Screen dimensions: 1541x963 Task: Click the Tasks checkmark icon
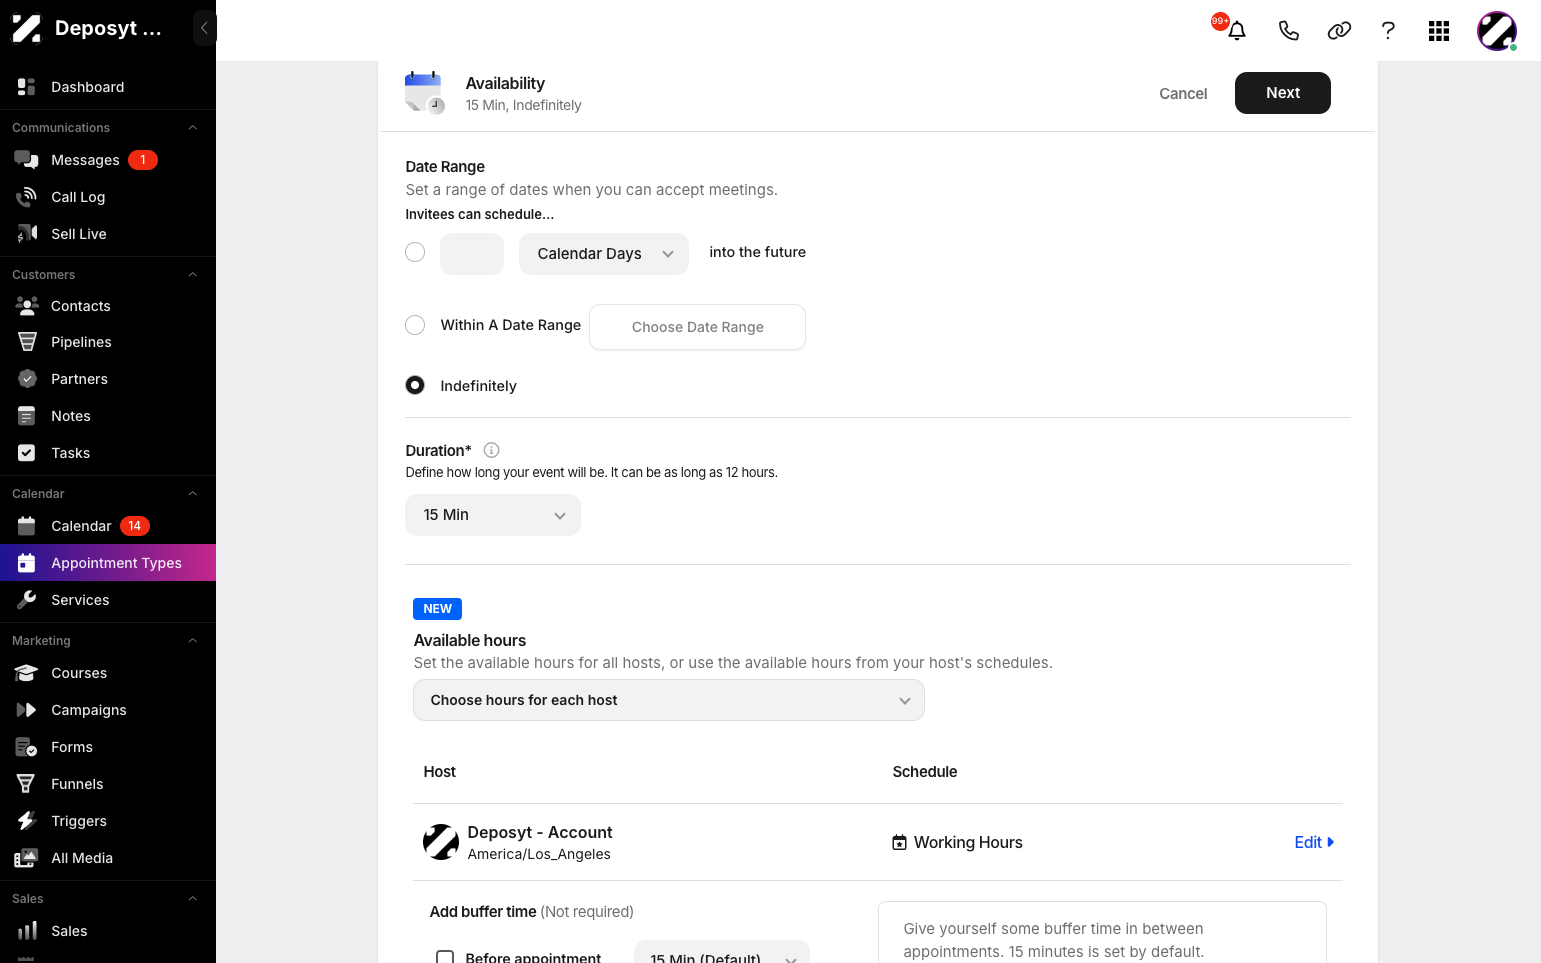pos(27,453)
